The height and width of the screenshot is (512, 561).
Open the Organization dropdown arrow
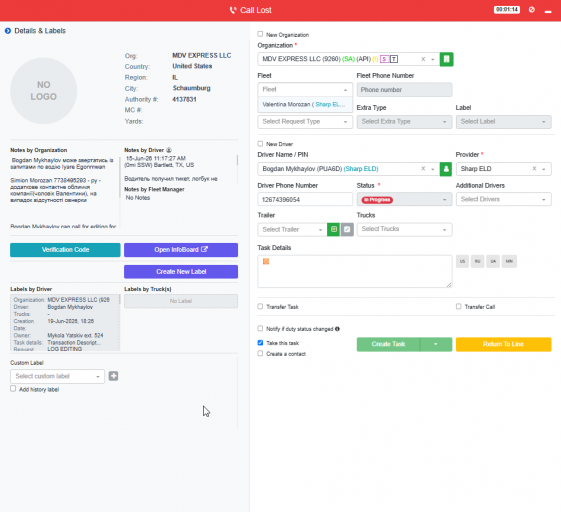pos(433,59)
